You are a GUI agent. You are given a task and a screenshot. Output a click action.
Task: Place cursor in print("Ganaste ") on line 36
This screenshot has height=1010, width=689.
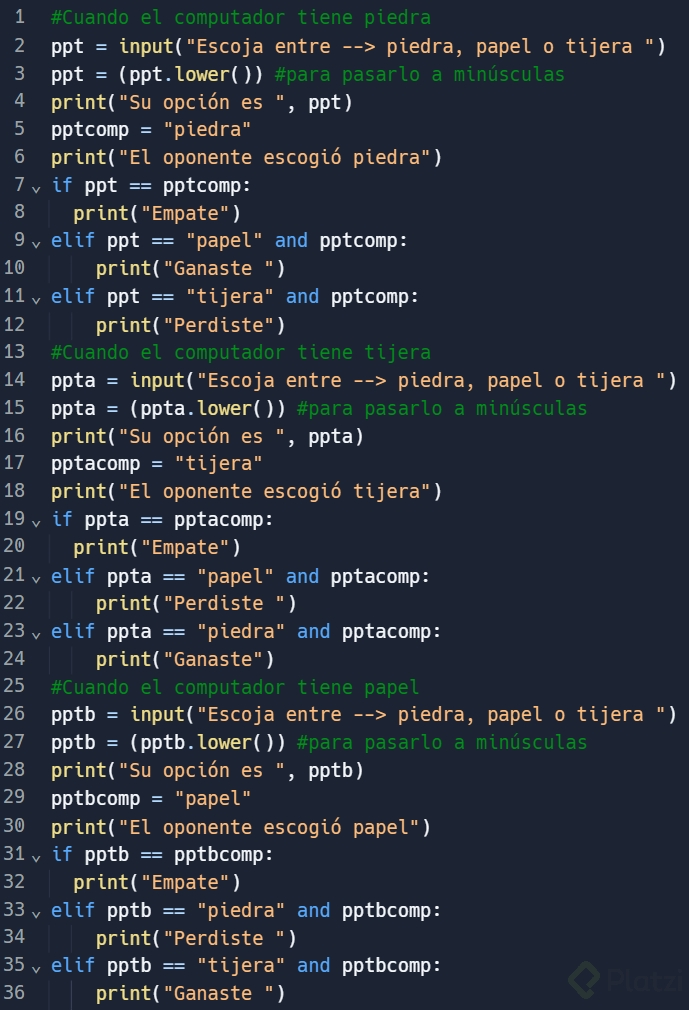click(x=191, y=993)
